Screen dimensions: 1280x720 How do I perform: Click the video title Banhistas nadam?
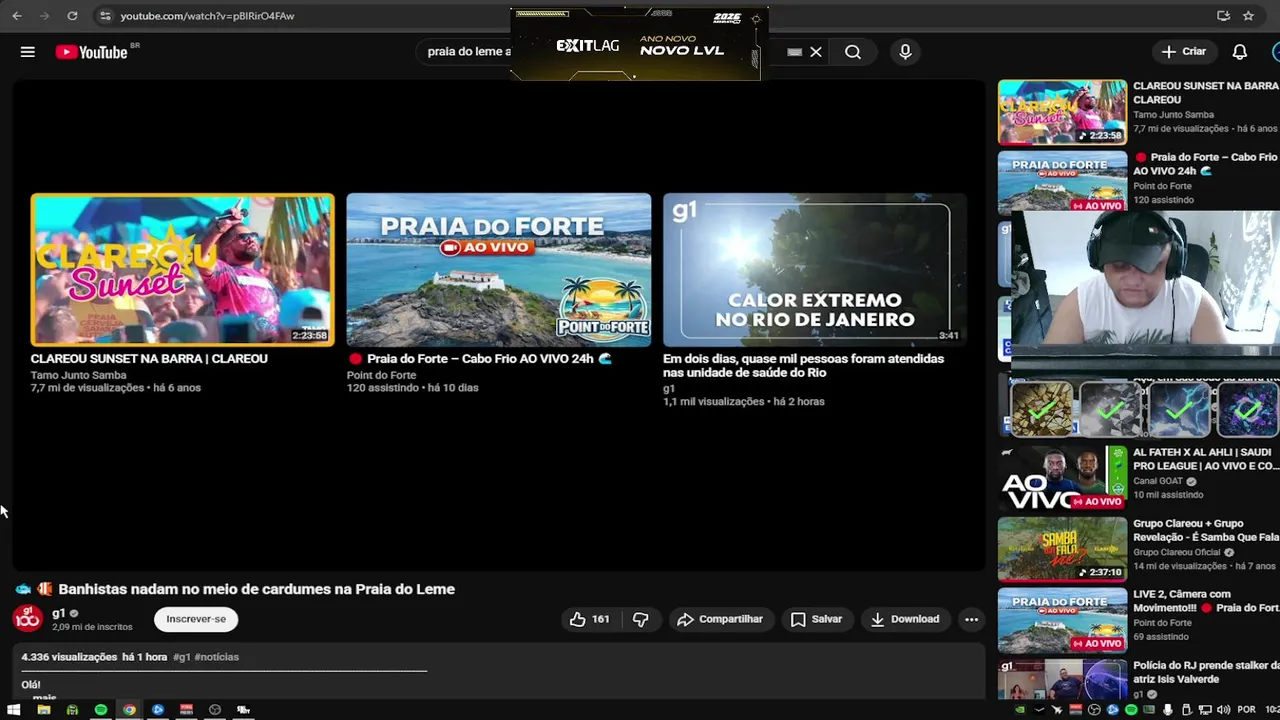(x=256, y=589)
